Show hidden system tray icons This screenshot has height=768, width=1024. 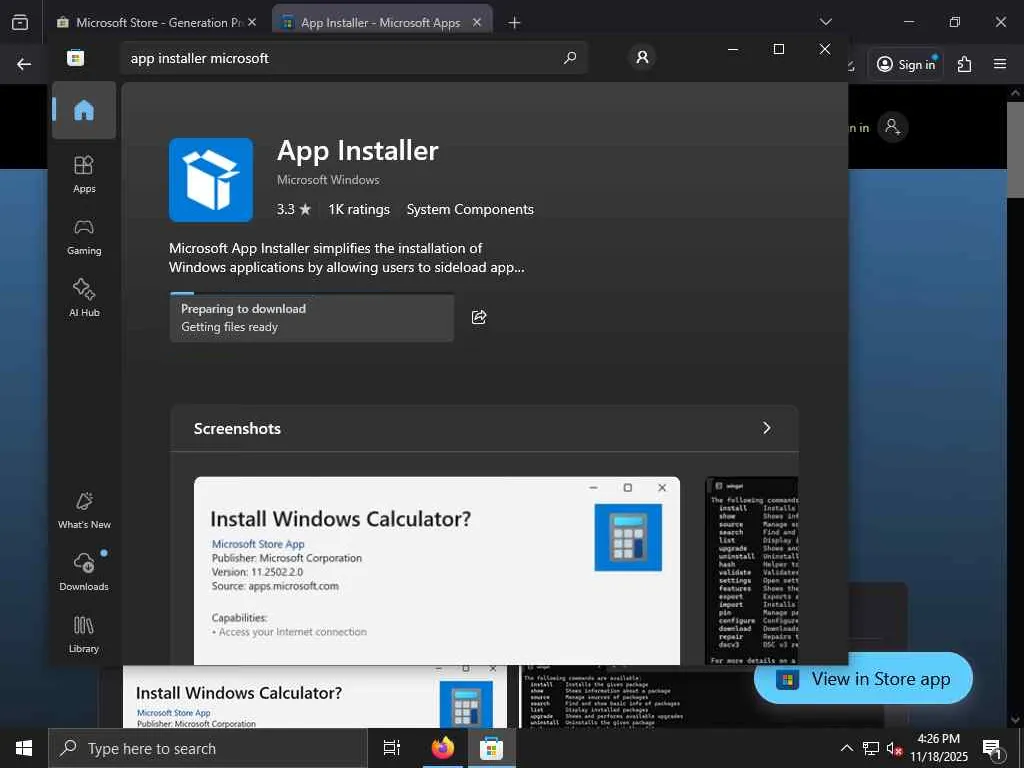point(846,748)
